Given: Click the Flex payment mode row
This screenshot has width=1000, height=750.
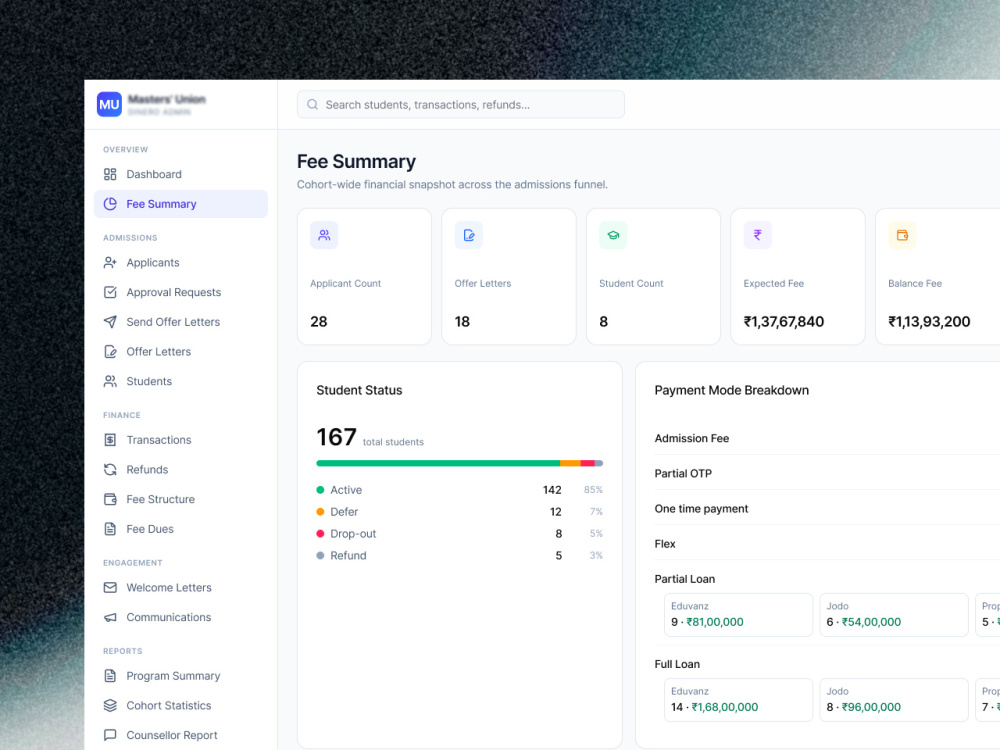Looking at the screenshot, I should click(827, 543).
